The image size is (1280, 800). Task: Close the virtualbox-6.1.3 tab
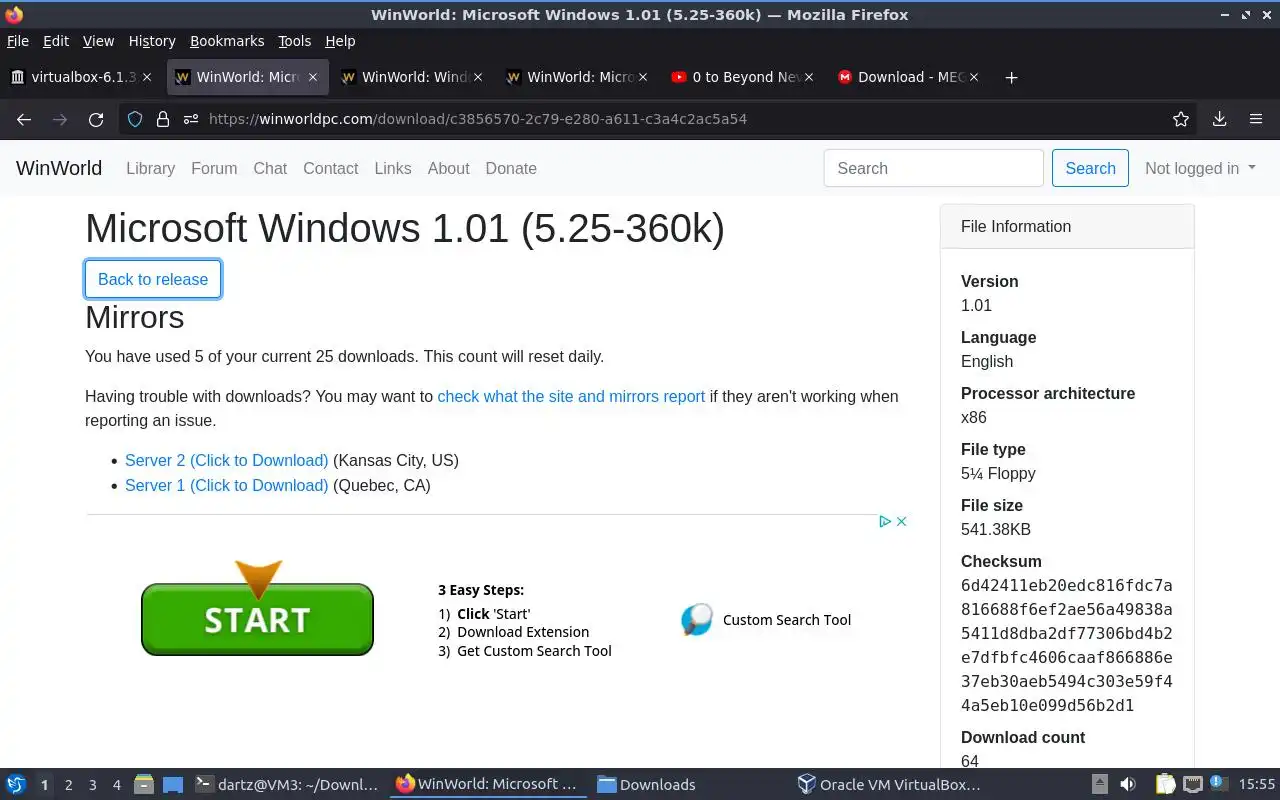147,77
